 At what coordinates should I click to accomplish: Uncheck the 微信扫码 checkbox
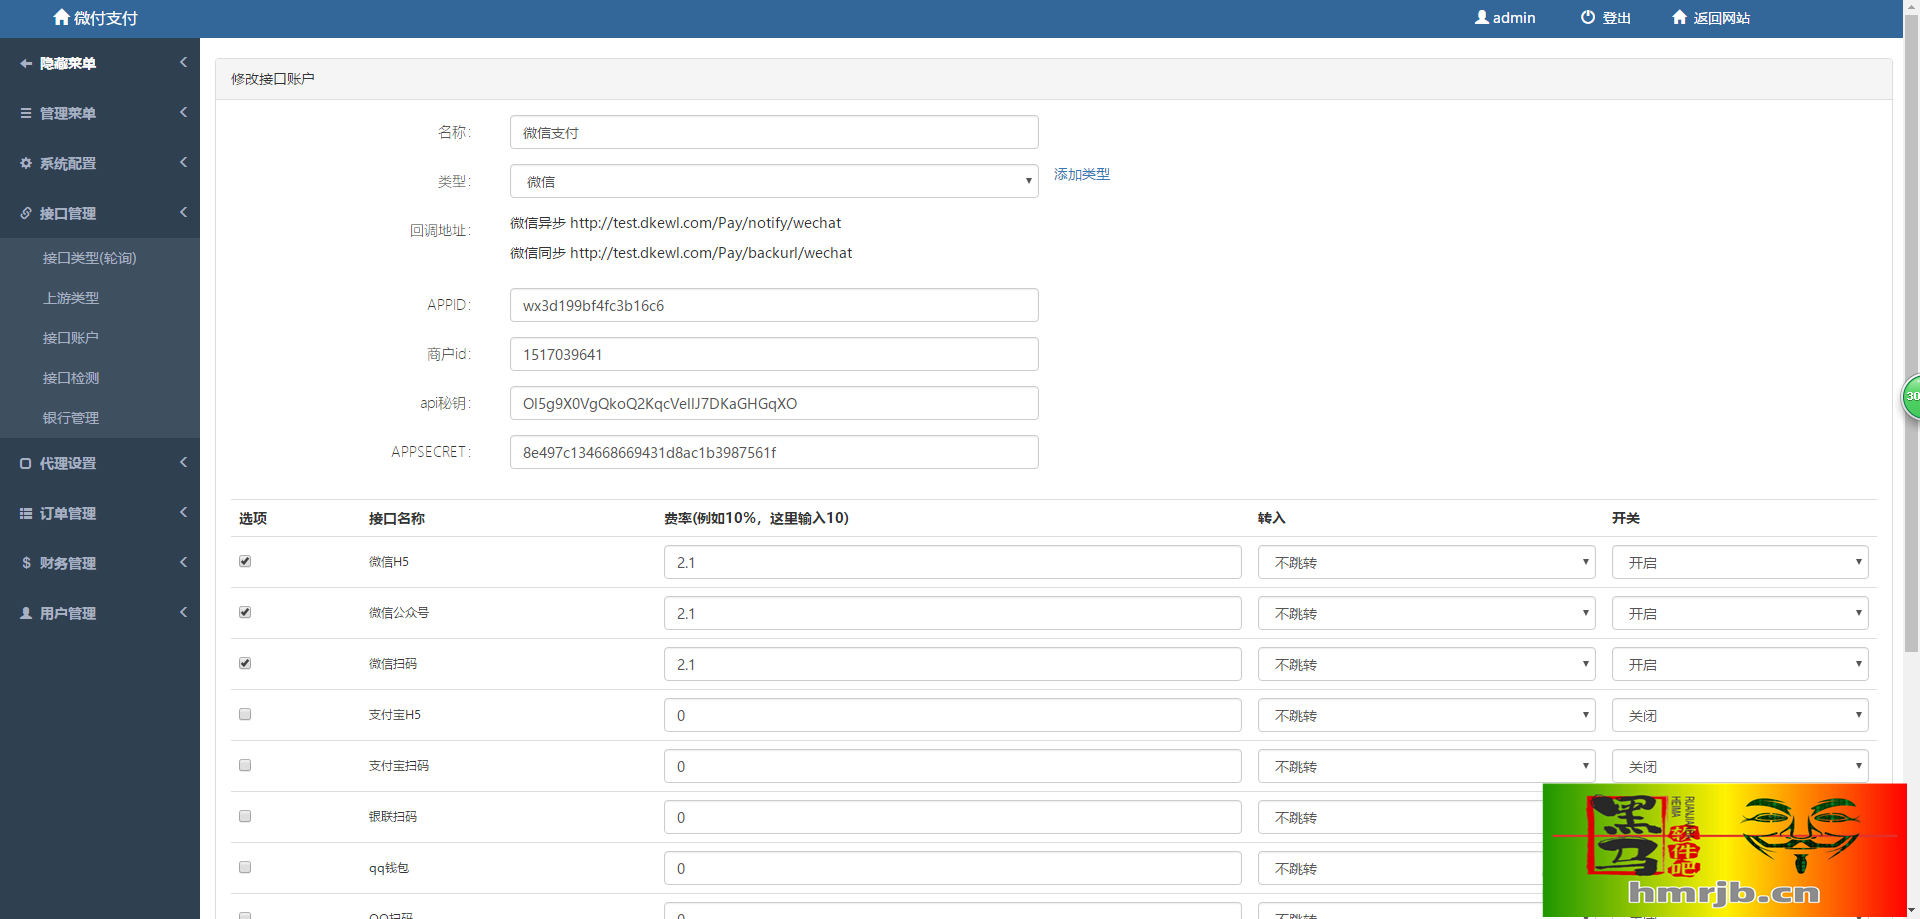245,663
